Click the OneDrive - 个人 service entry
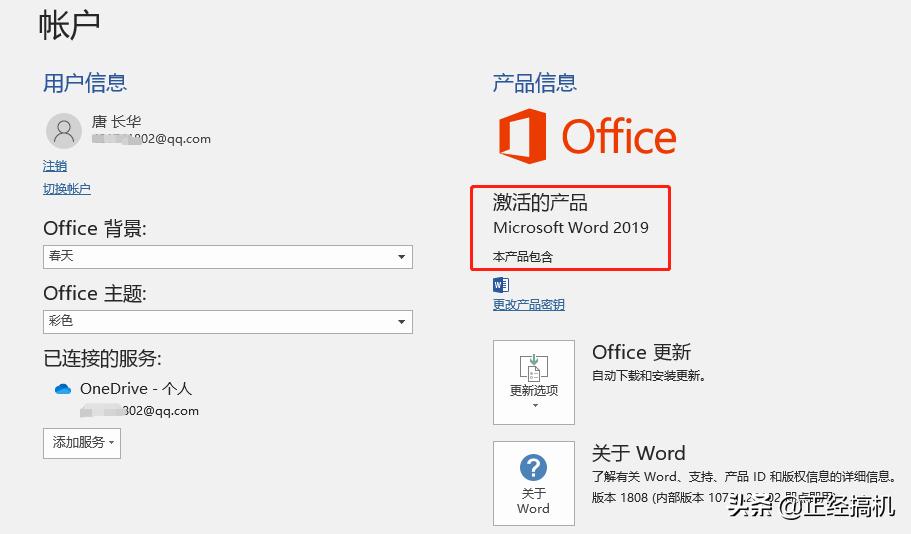The image size is (911, 534). pyautogui.click(x=136, y=389)
